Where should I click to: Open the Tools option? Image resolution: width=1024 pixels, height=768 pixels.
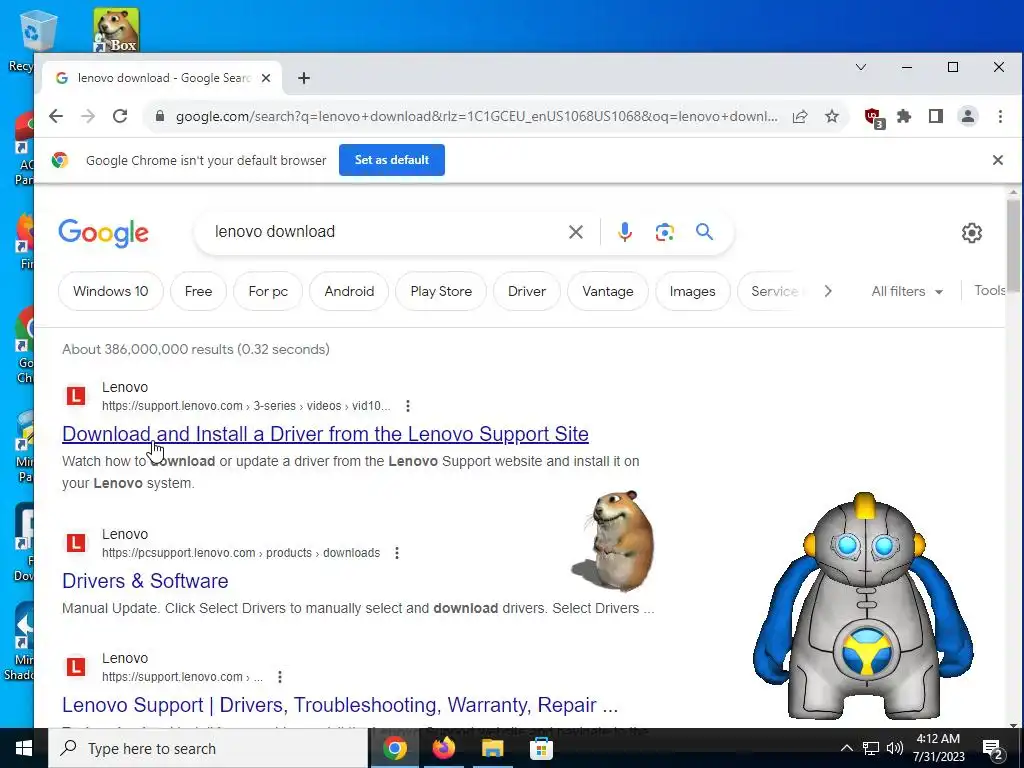[x=989, y=291]
